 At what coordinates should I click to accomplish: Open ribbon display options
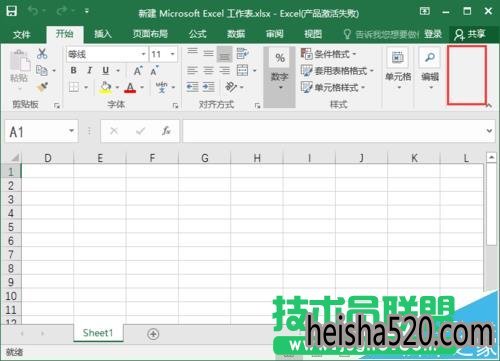[x=424, y=11]
